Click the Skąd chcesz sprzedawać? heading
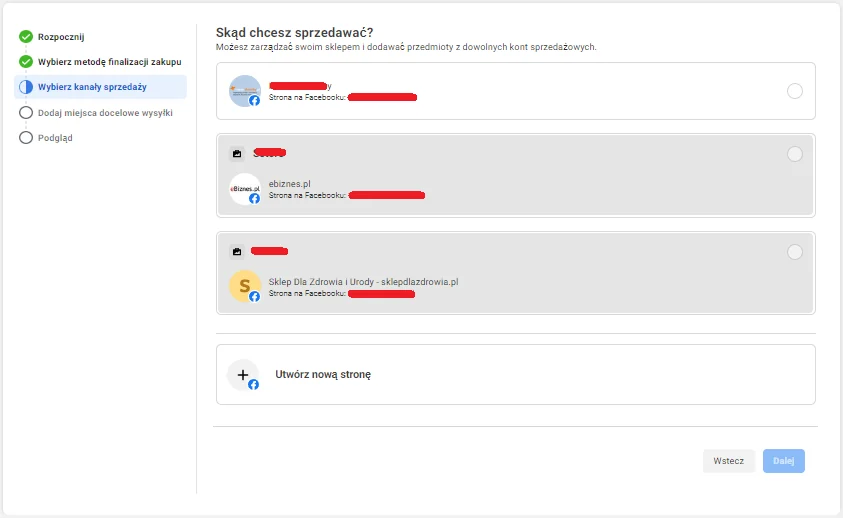843x518 pixels. tap(294, 33)
